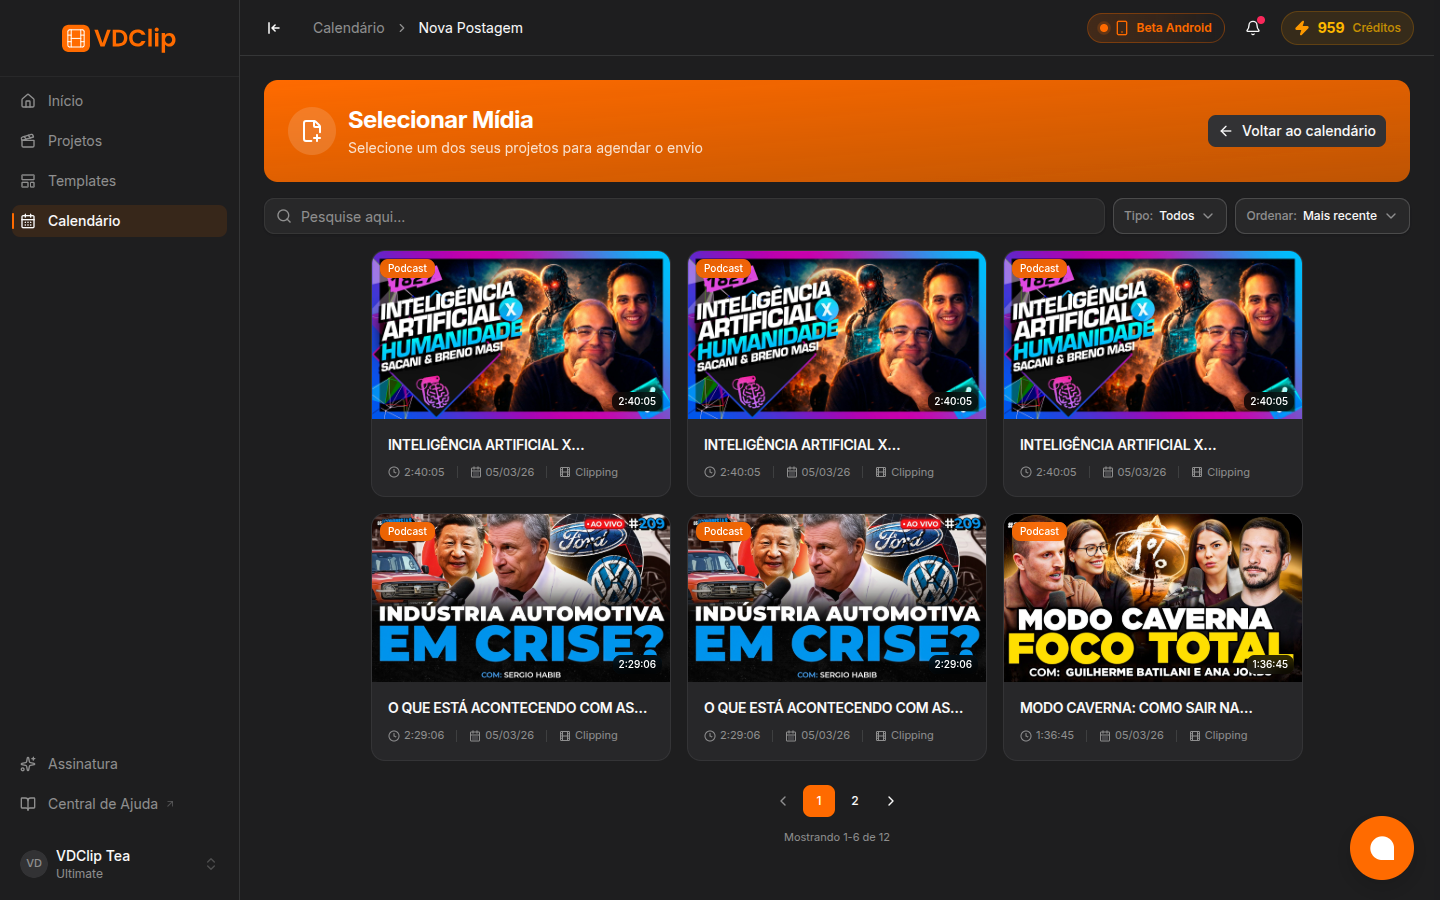Select Calendário in the sidebar

[119, 221]
